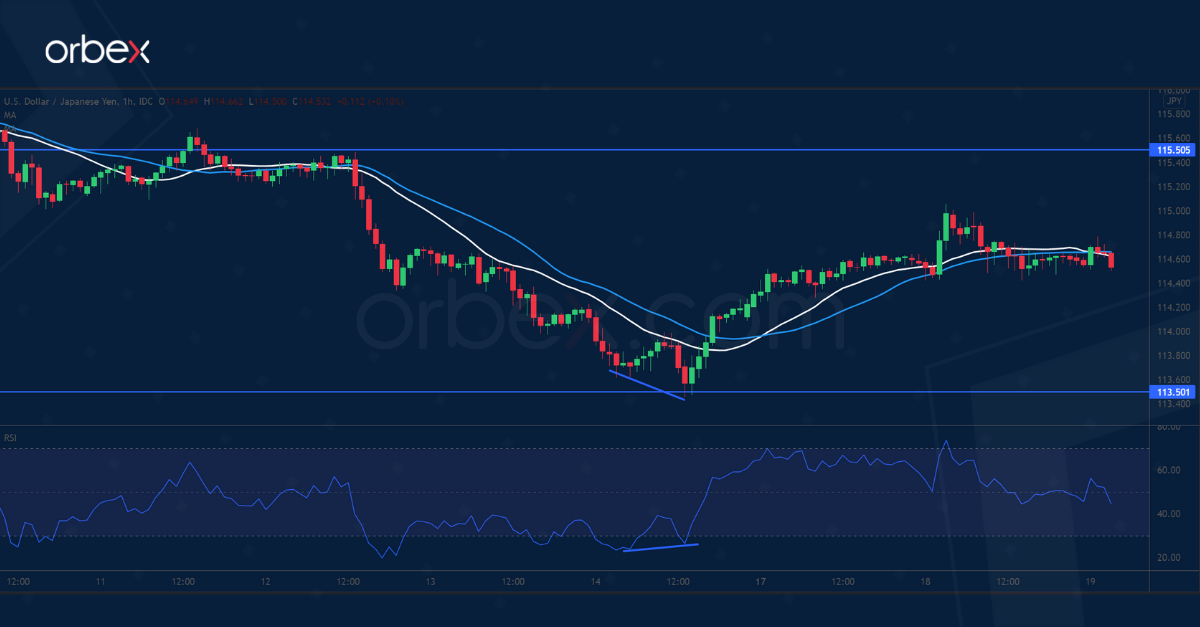Click the open value O114.649

(180, 101)
